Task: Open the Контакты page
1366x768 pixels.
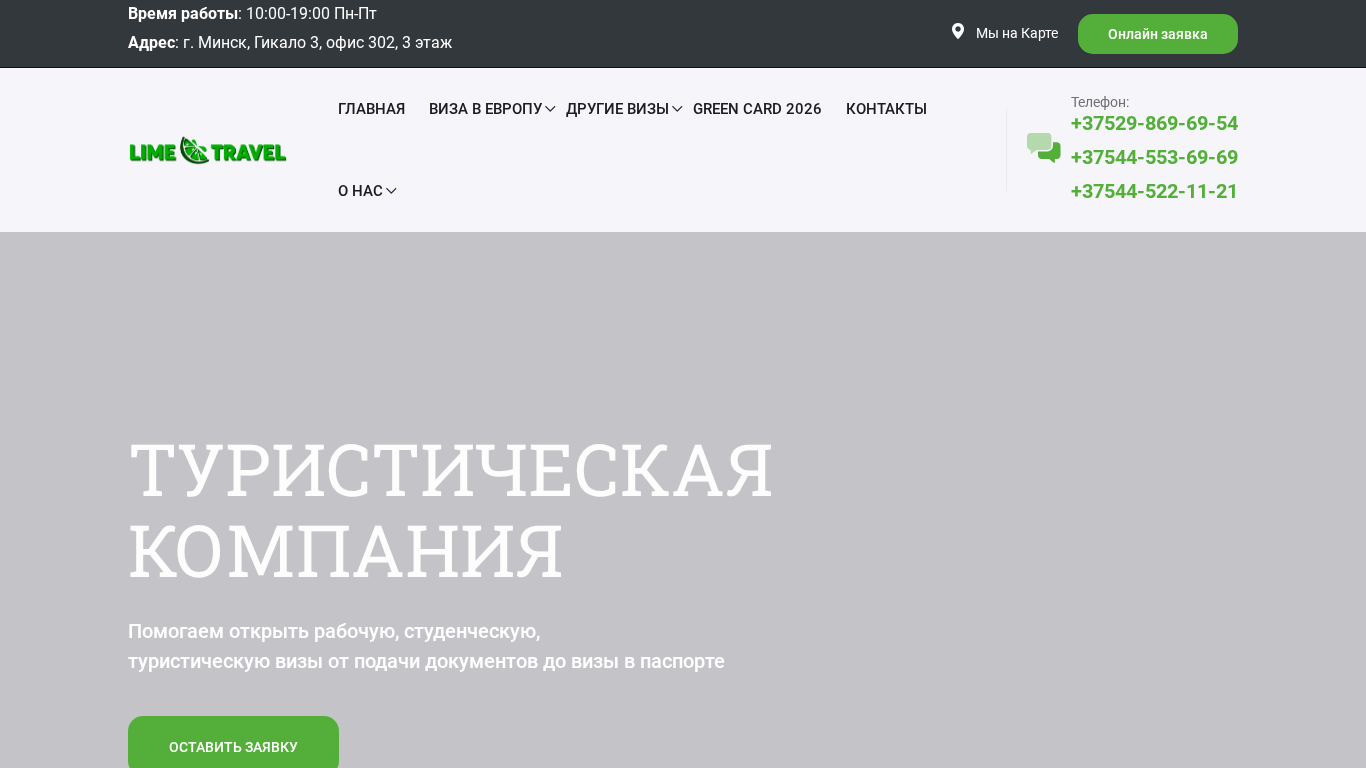Action: [886, 109]
